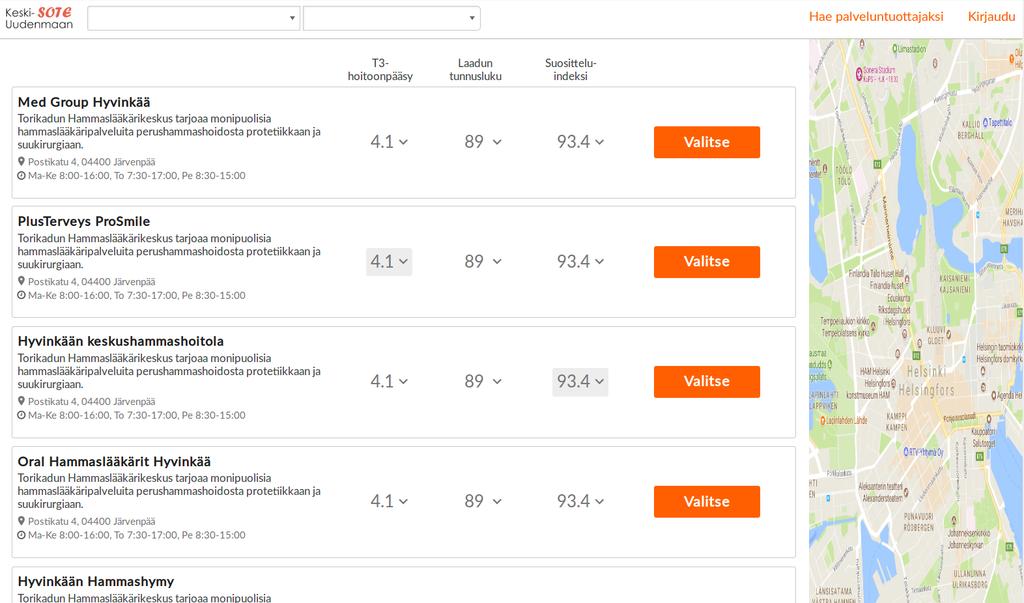Click the Hyvinkään Hammashymy title
Image resolution: width=1024 pixels, height=603 pixels.
tap(96, 581)
